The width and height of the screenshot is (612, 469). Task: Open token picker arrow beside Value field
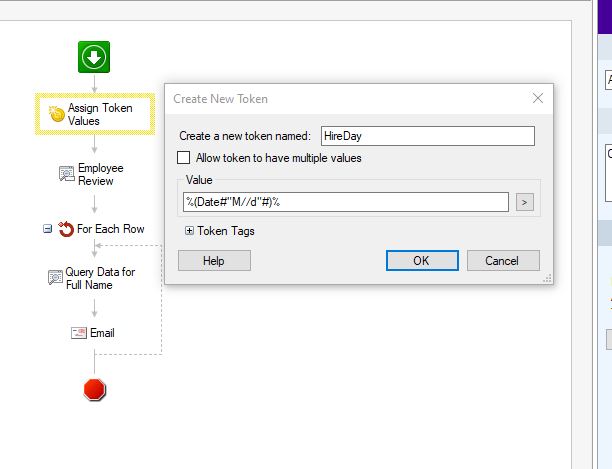coord(525,202)
